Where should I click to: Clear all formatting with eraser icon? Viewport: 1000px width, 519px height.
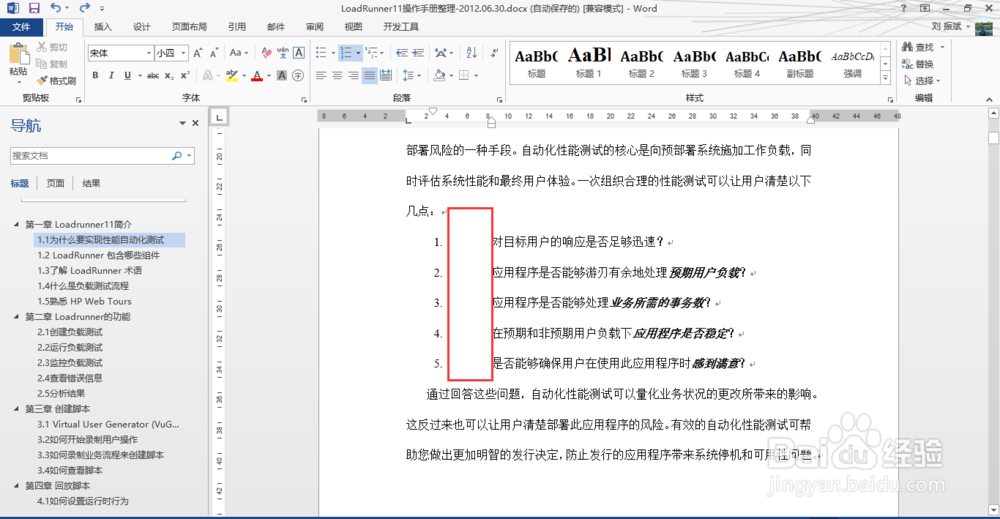click(267, 53)
